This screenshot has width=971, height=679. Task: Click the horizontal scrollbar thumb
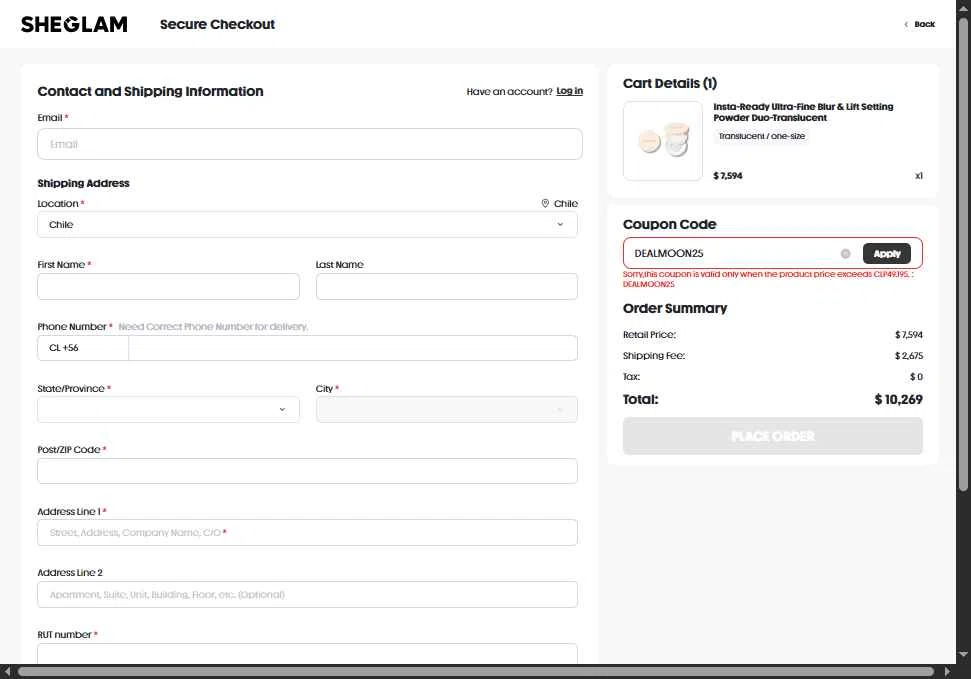(476, 672)
